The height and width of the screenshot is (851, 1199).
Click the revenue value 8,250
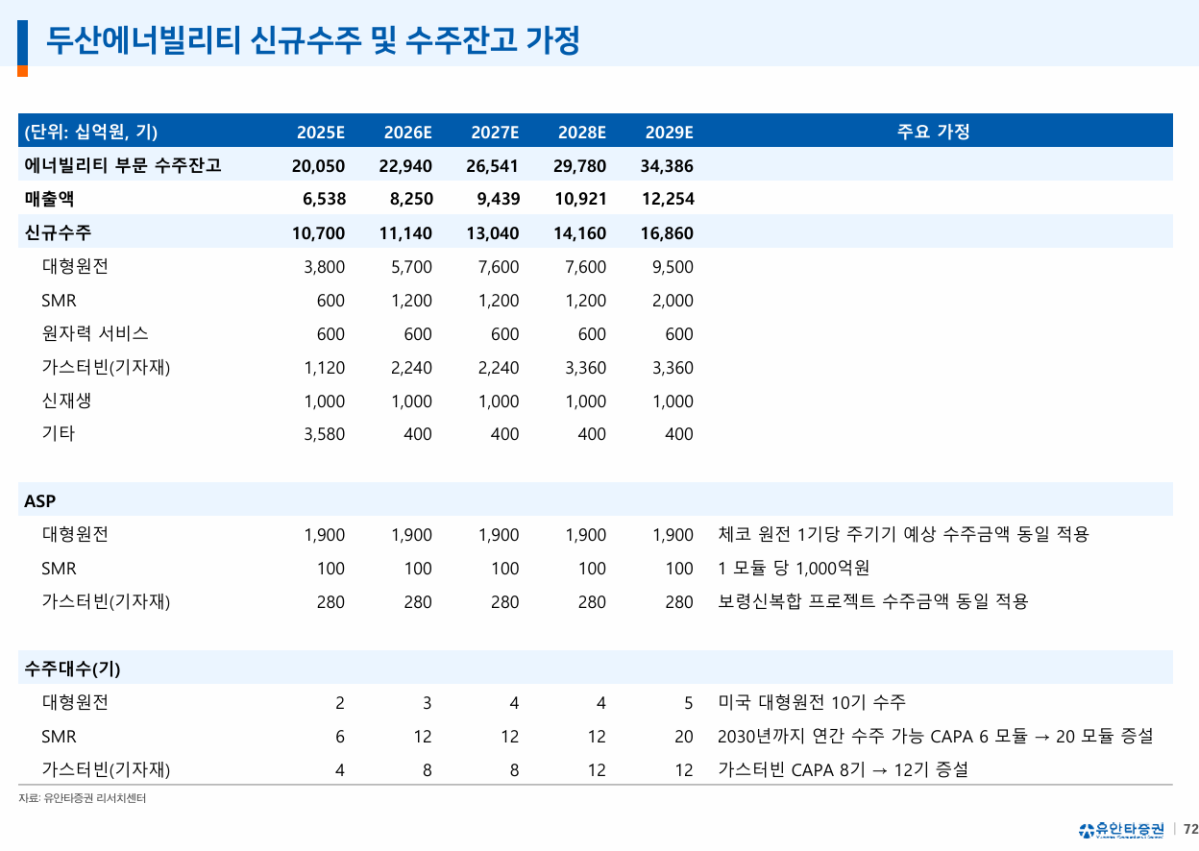pos(411,200)
